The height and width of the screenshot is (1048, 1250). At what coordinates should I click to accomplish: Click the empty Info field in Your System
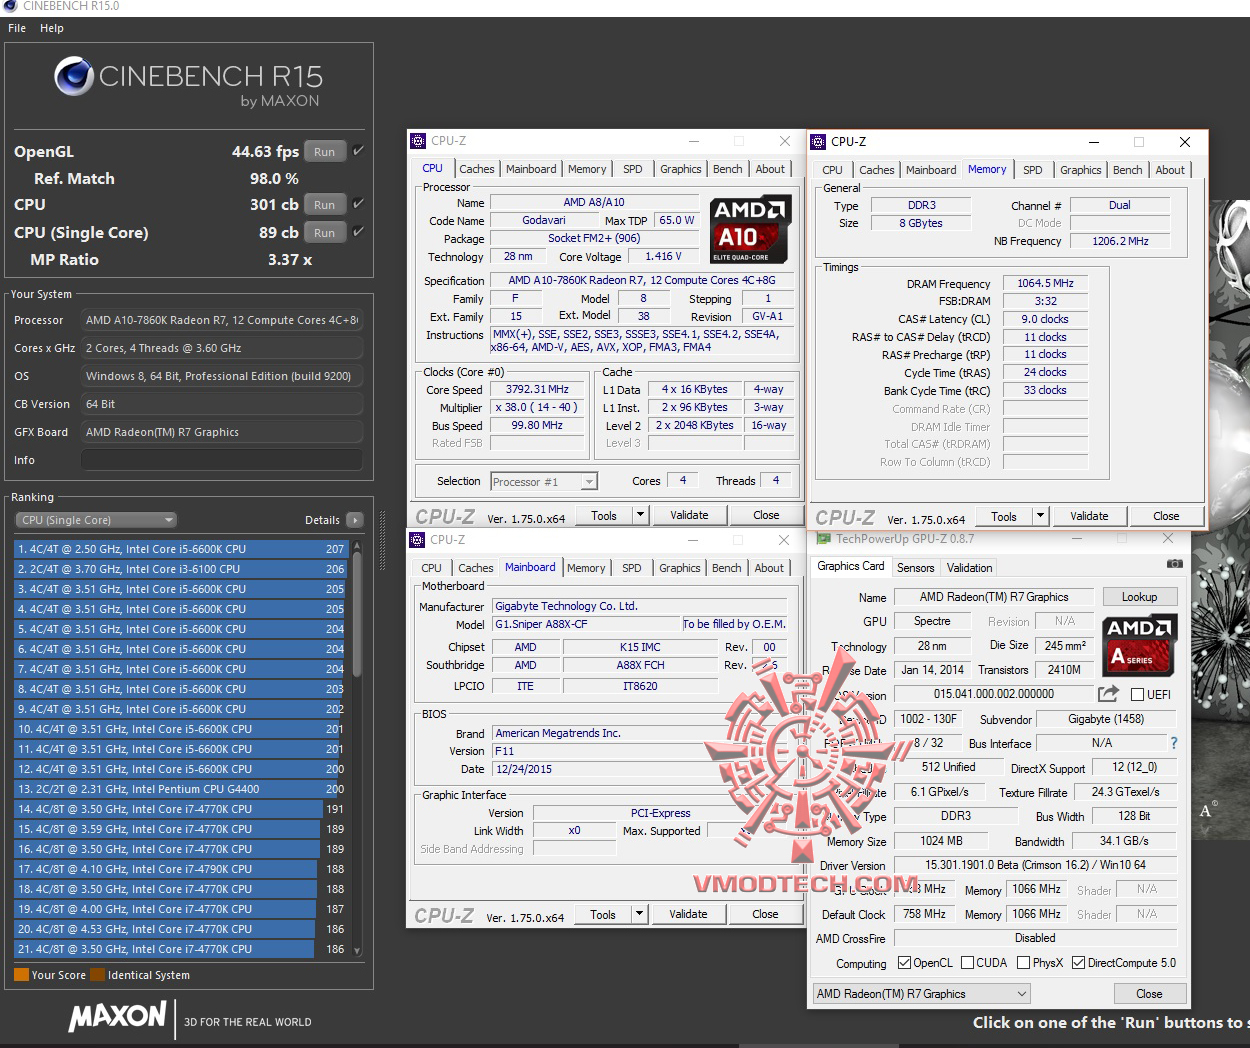(222, 460)
